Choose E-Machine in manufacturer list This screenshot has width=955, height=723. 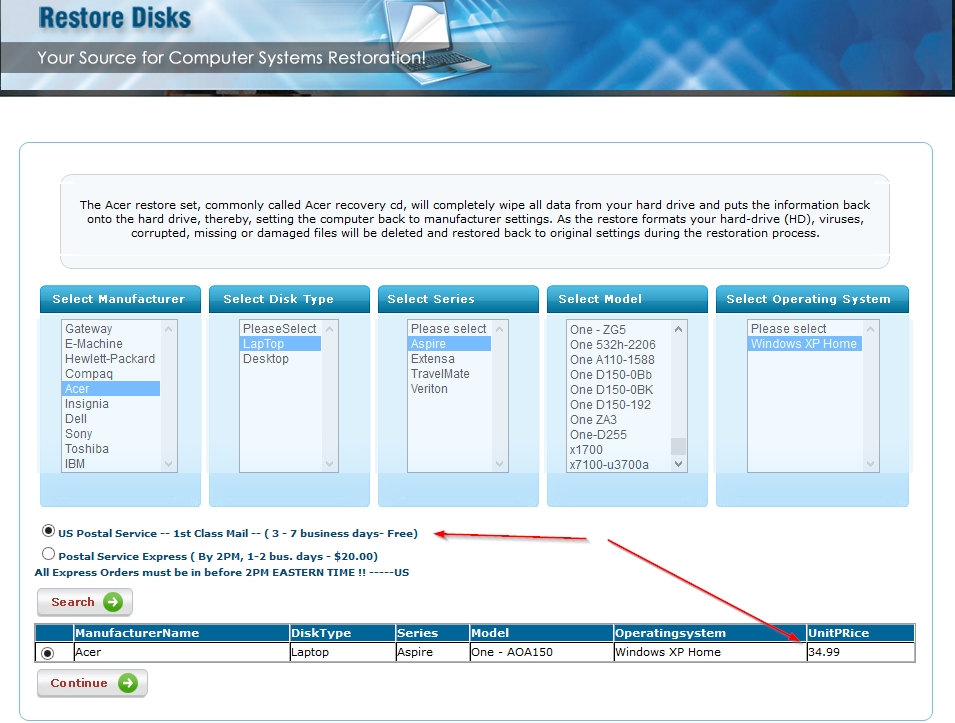111,344
